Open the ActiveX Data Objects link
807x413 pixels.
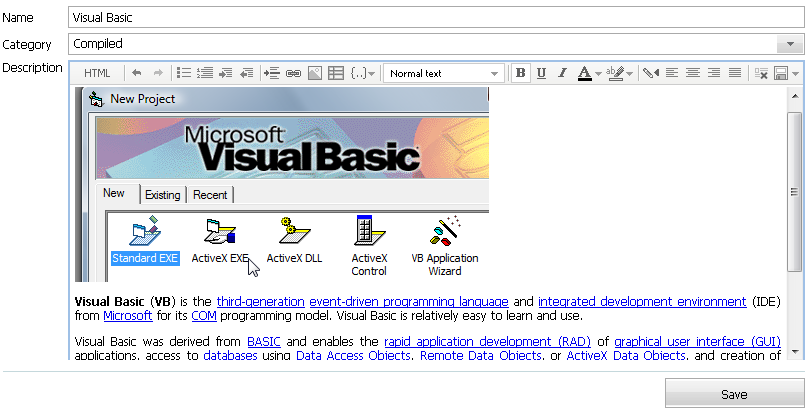click(625, 355)
